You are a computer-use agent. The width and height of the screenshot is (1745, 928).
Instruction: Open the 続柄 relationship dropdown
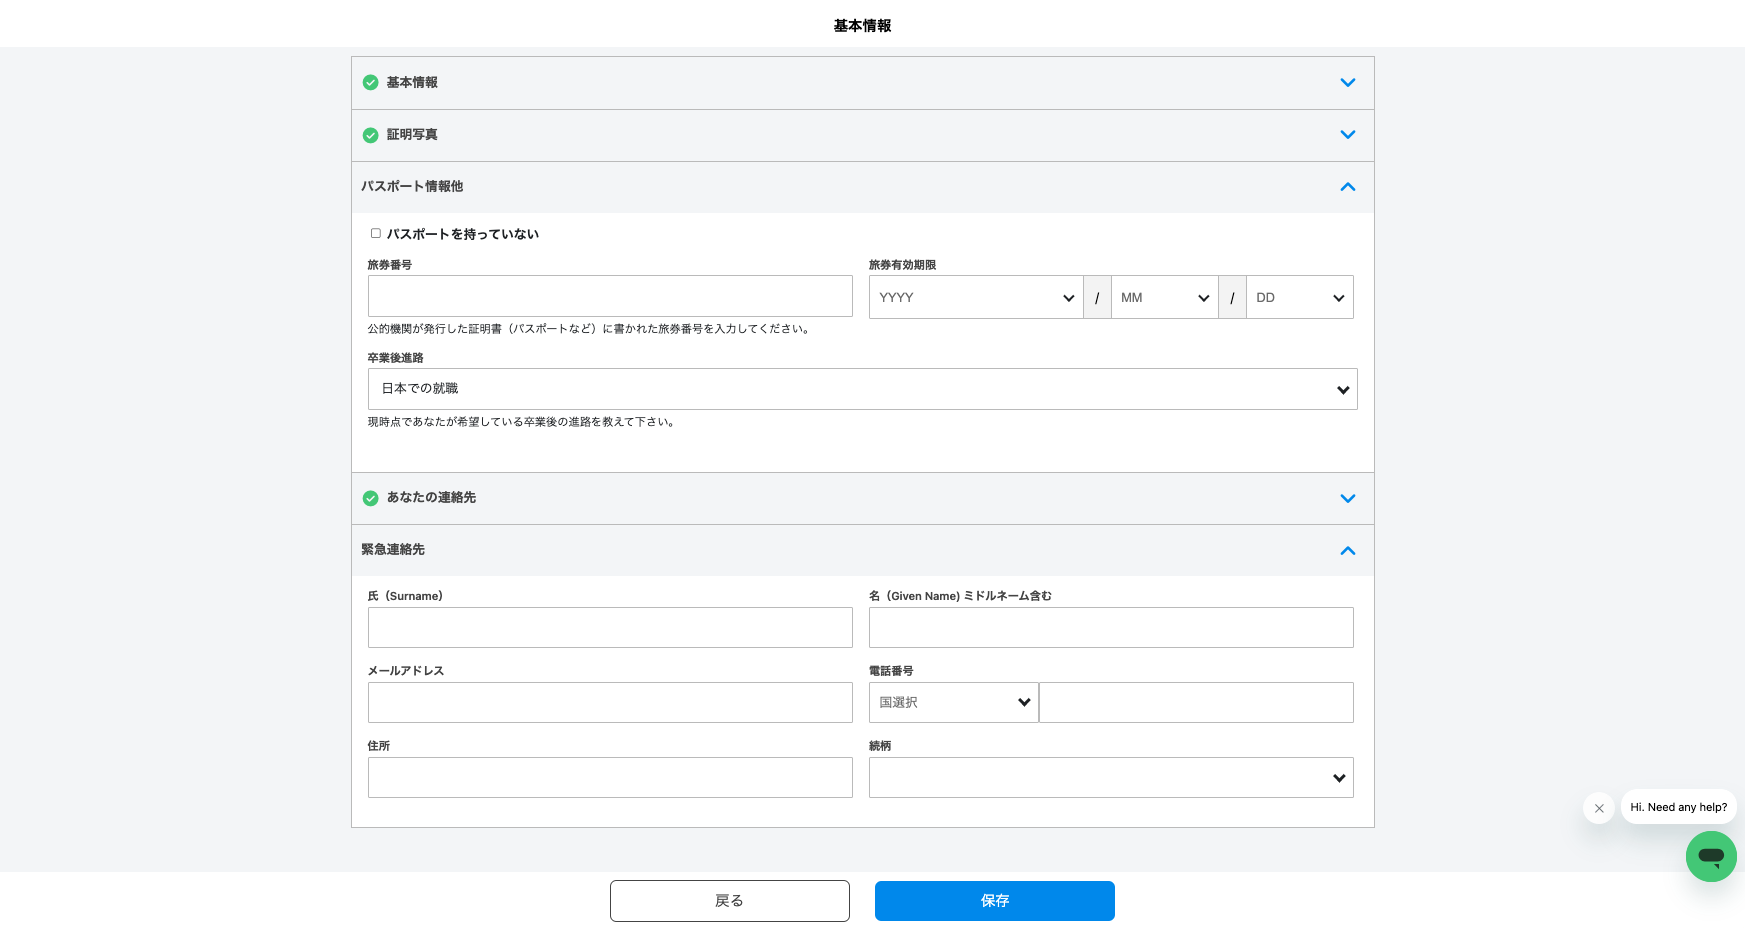(1111, 777)
